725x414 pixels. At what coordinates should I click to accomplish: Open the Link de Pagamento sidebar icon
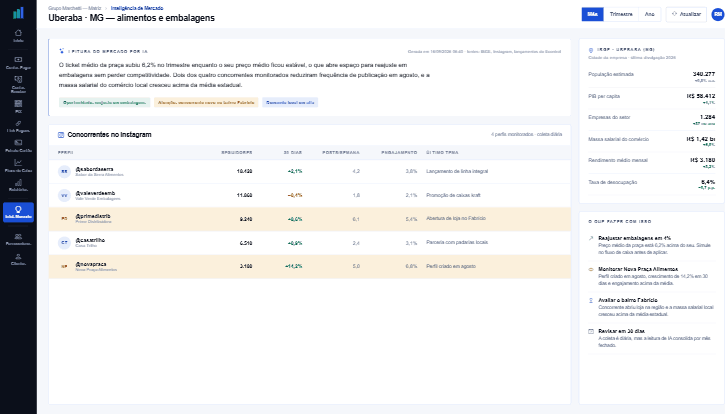(18, 126)
